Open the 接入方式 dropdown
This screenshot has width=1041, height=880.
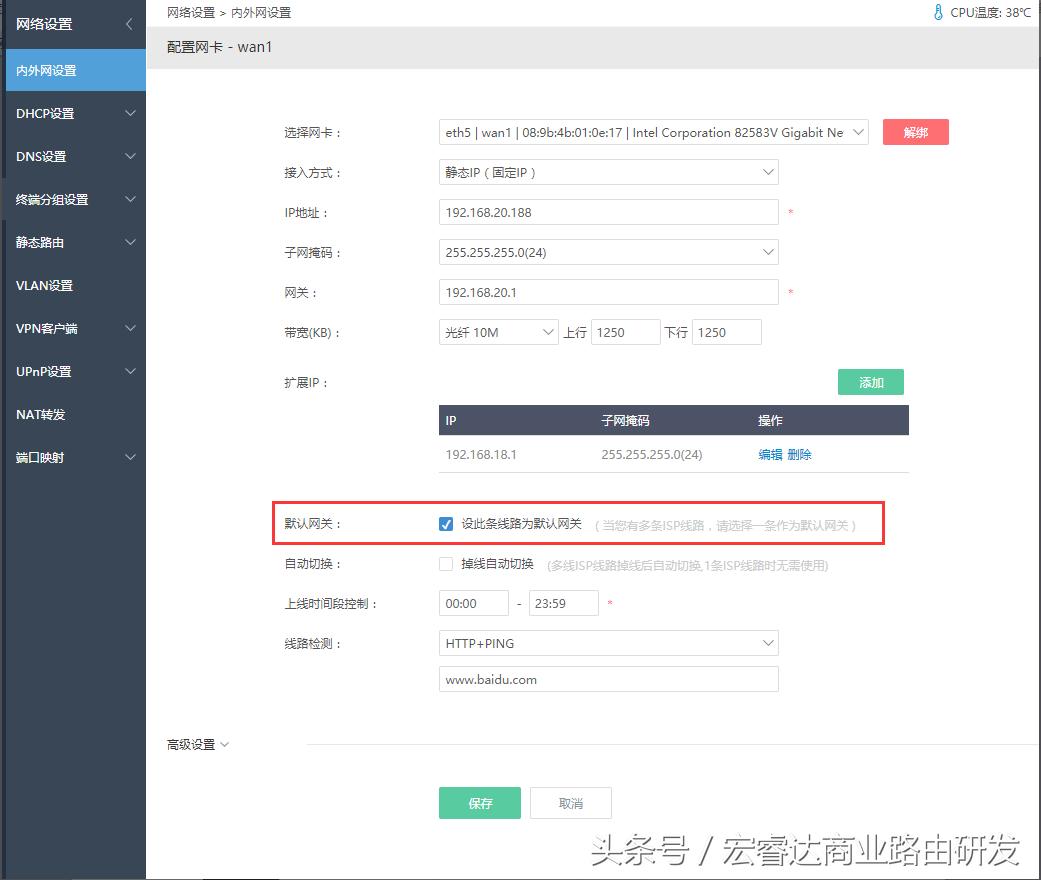tap(608, 172)
